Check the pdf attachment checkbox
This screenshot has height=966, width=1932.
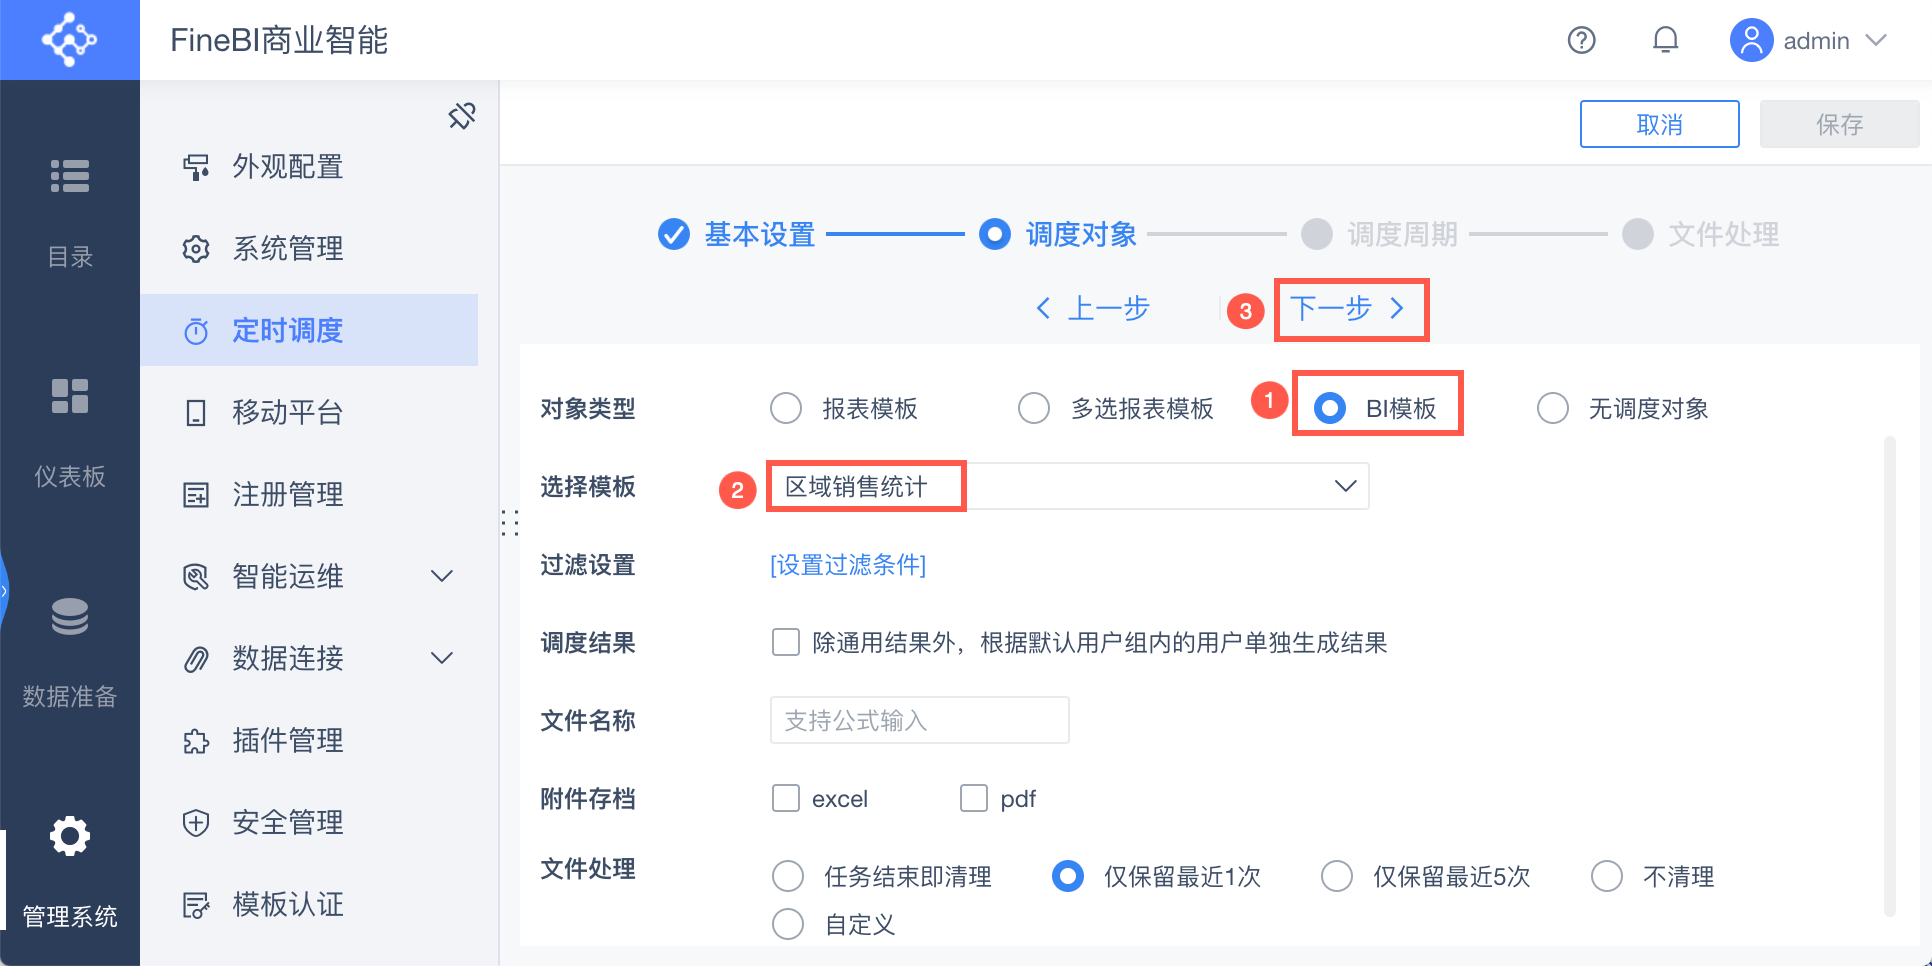coord(974,798)
